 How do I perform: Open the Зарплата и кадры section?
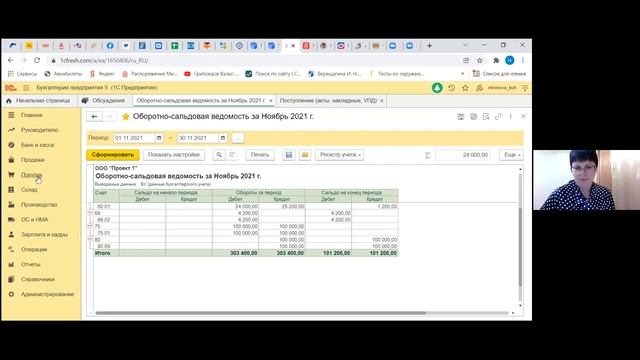point(44,235)
